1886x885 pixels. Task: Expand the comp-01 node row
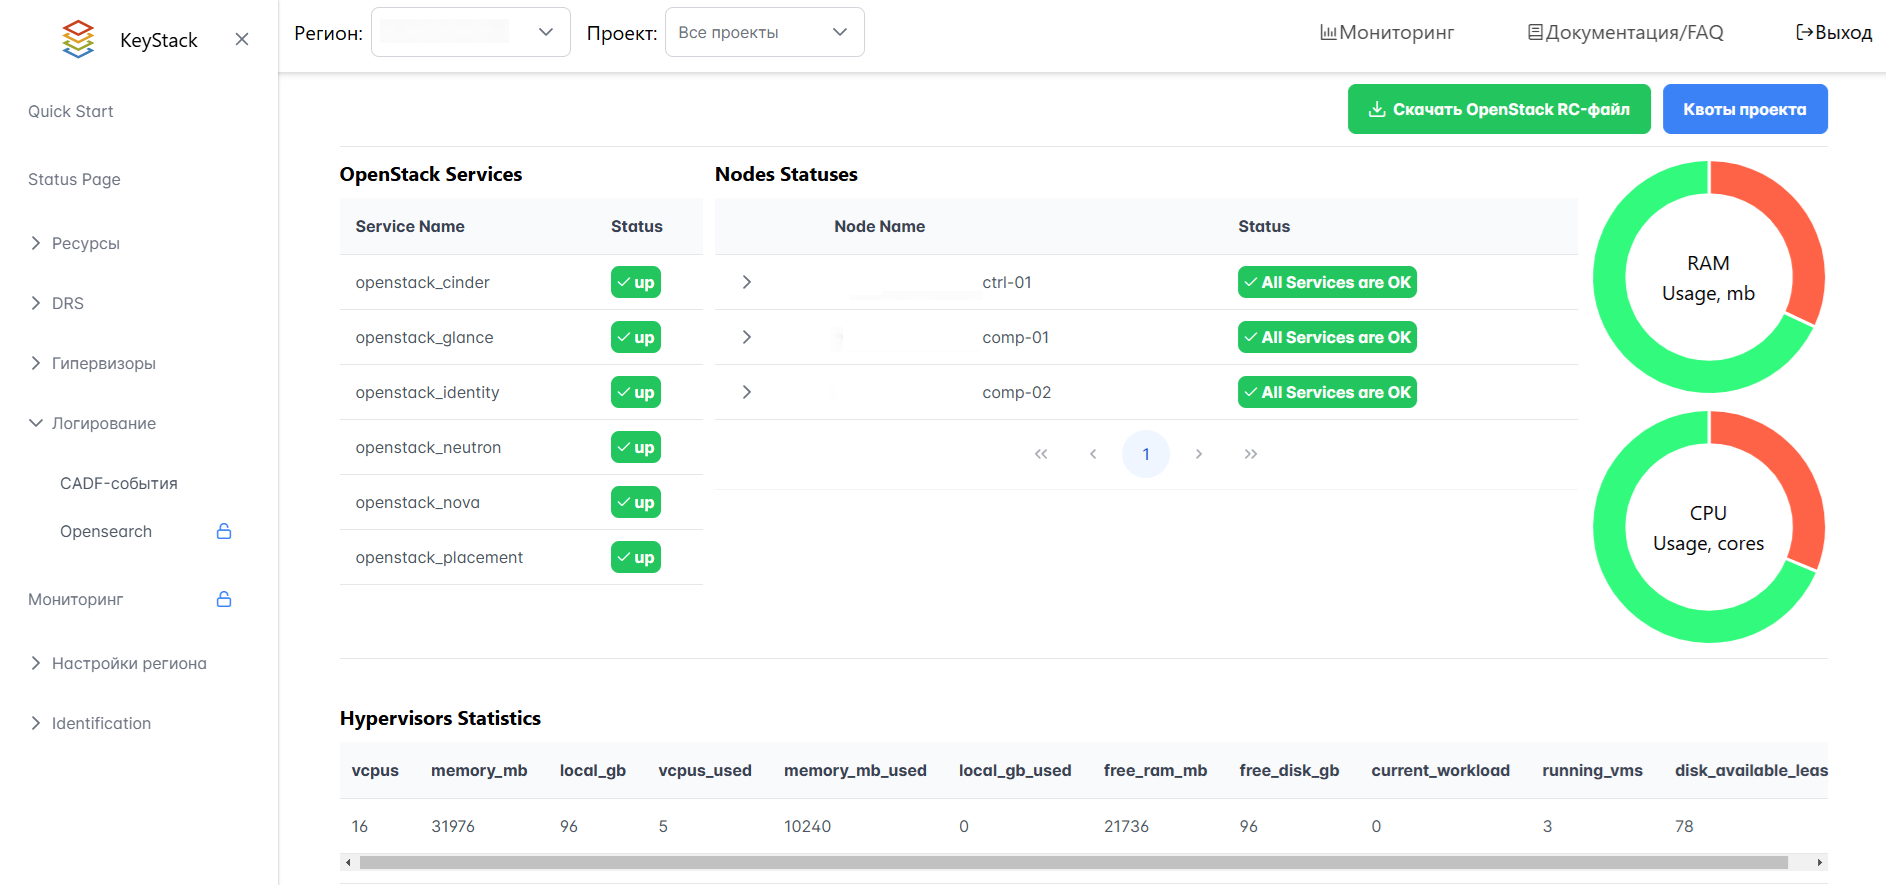point(746,337)
